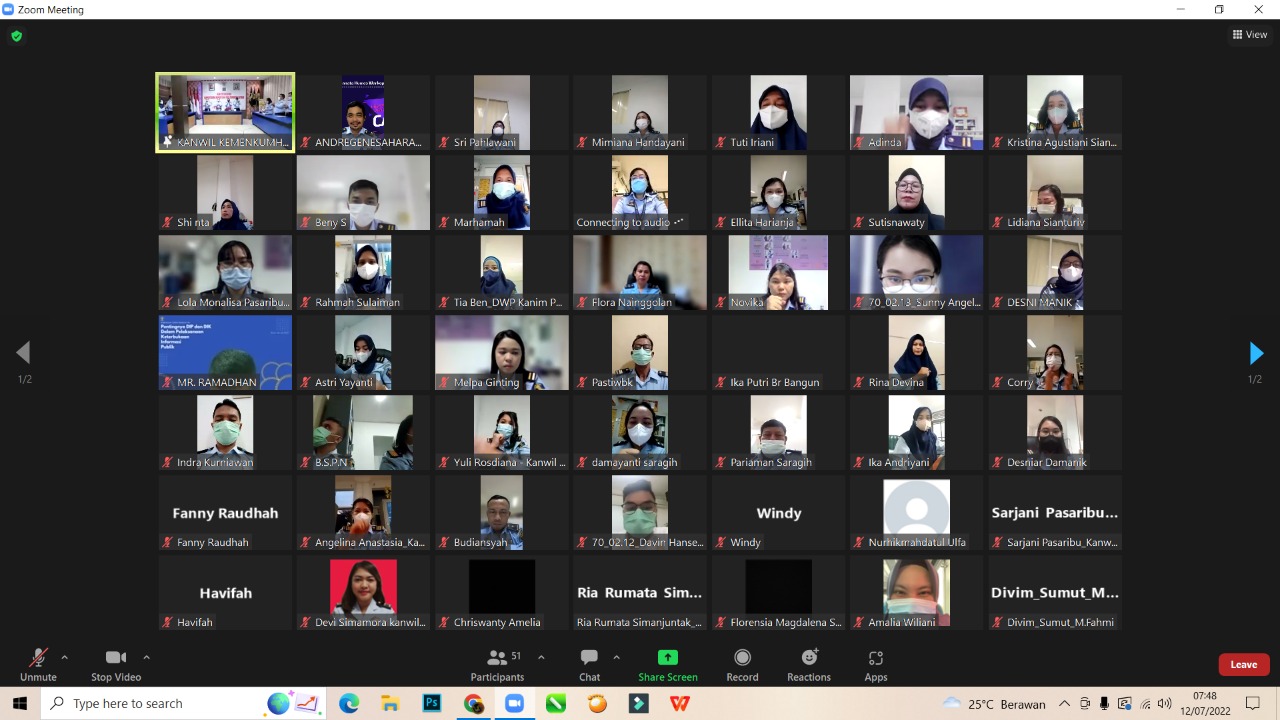This screenshot has height=720, width=1280.
Task: Expand video options arrow beside Stop Video
Action: [147, 657]
